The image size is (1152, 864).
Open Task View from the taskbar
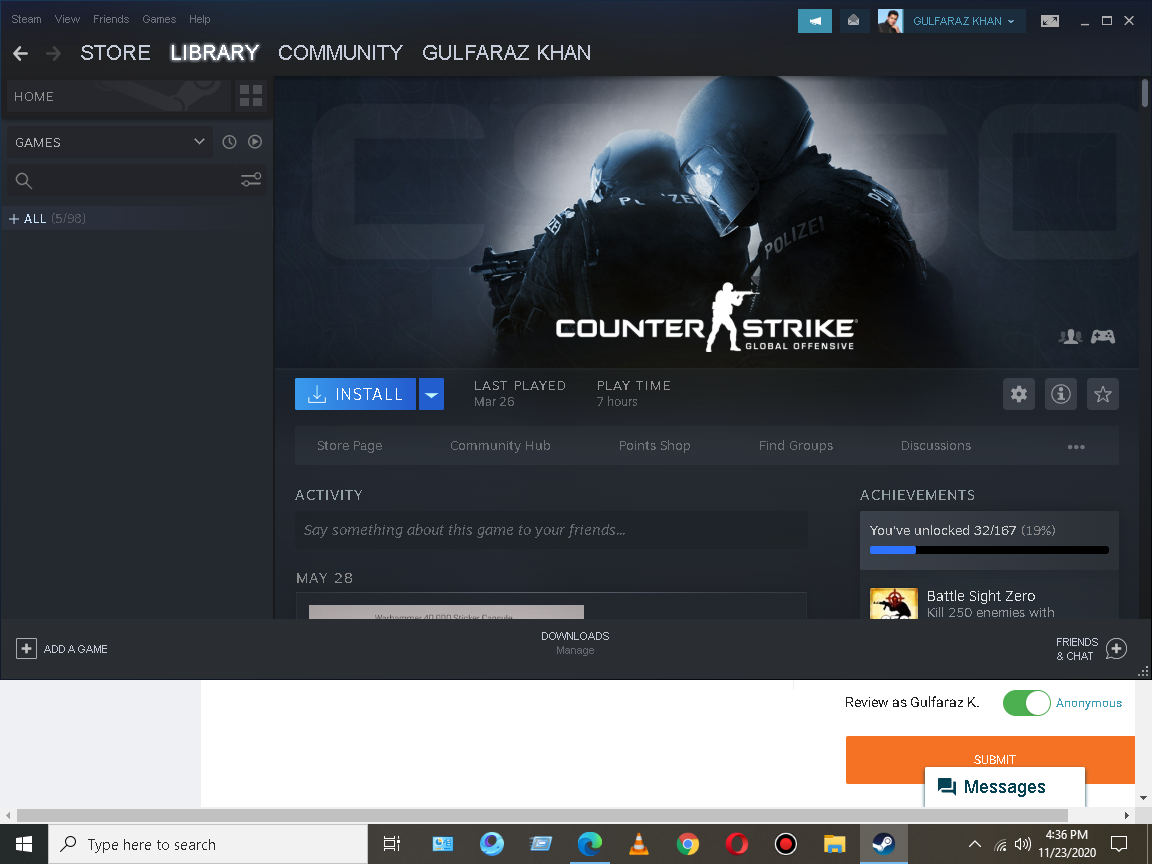(x=392, y=844)
